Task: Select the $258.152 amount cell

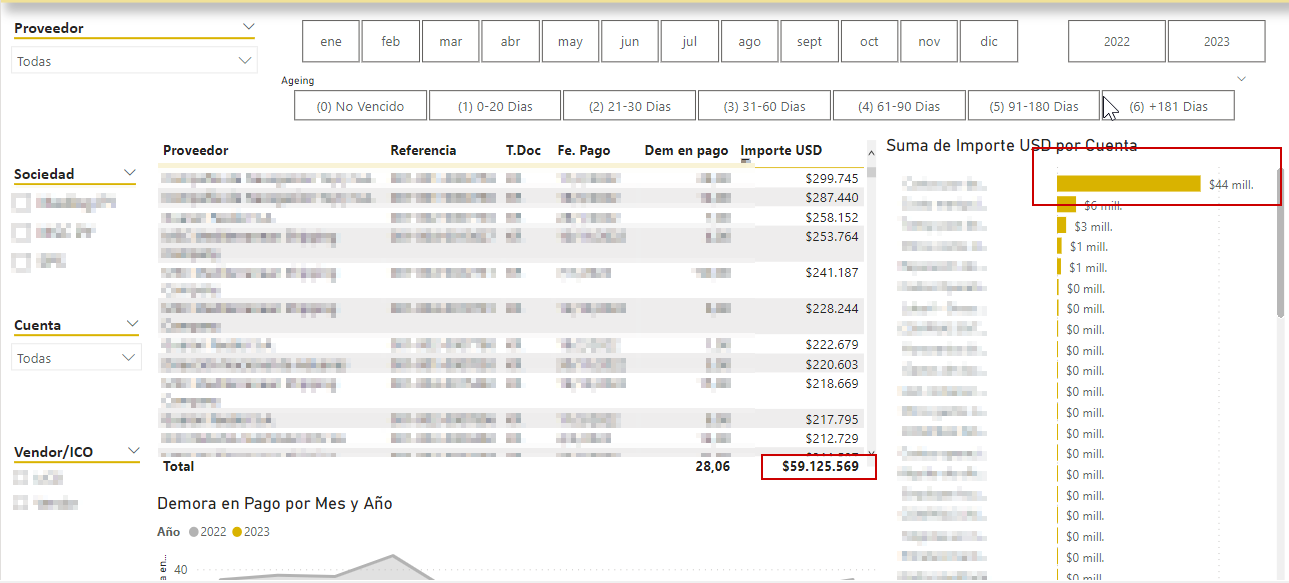Action: [832, 217]
